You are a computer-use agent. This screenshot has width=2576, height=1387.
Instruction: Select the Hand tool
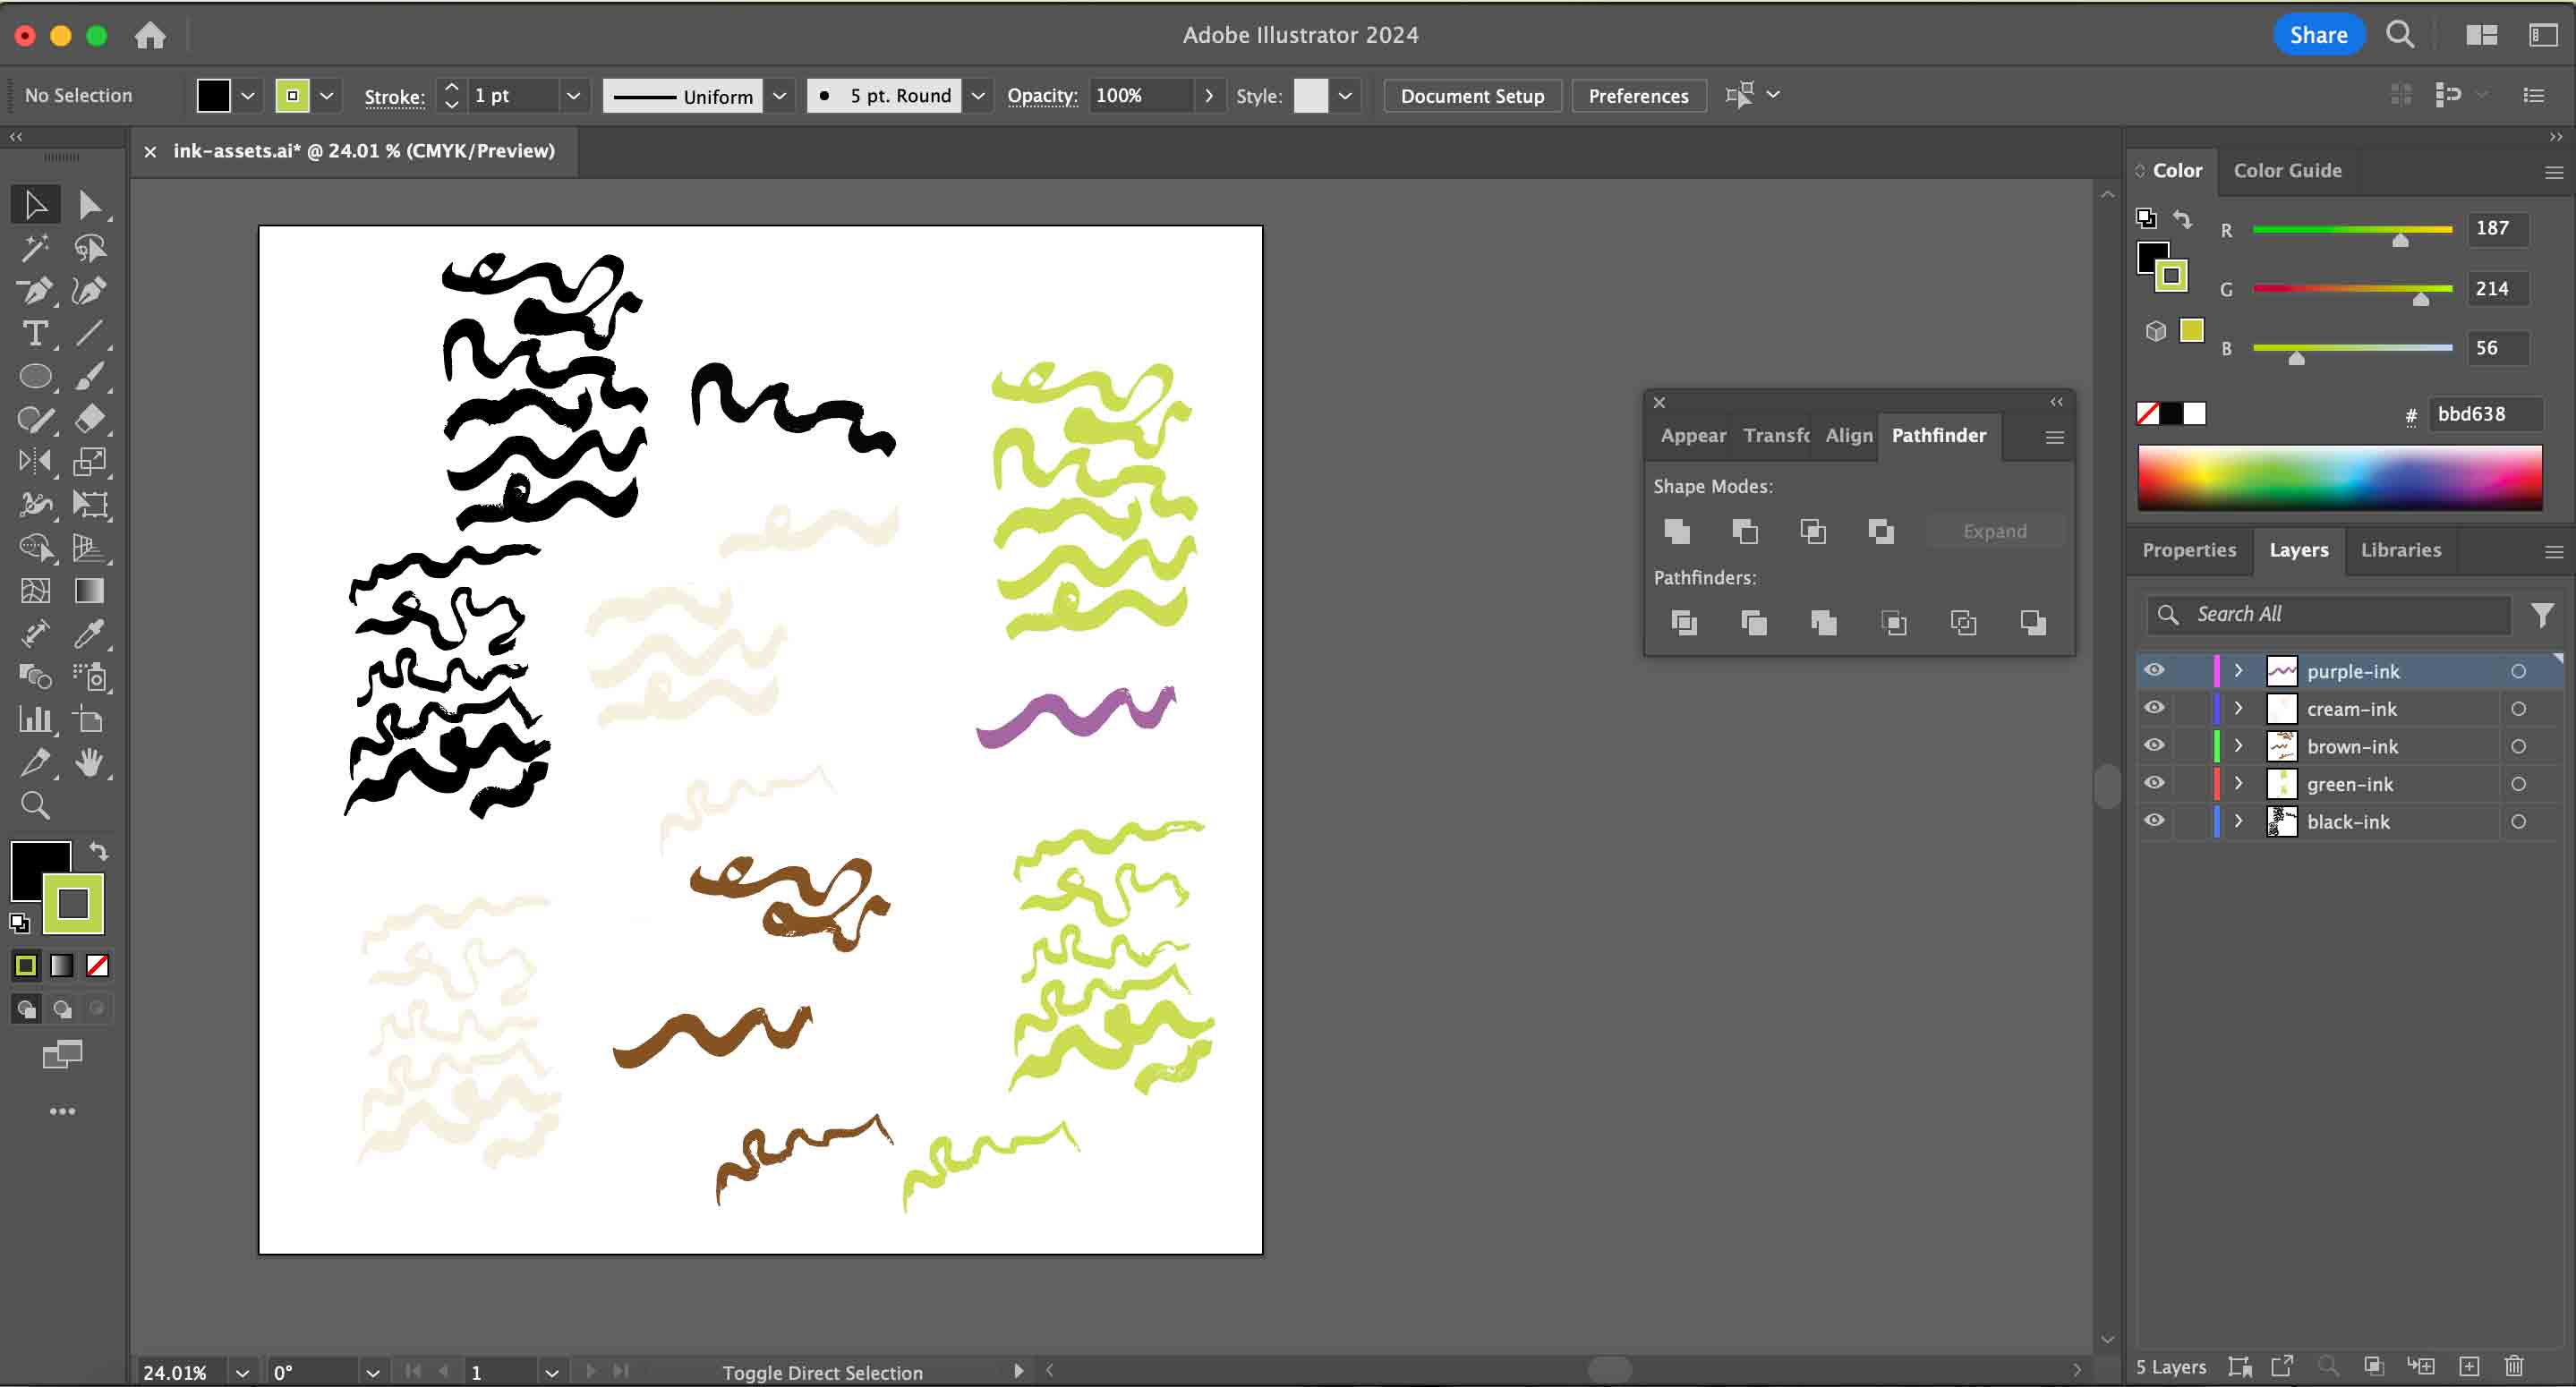click(x=89, y=763)
